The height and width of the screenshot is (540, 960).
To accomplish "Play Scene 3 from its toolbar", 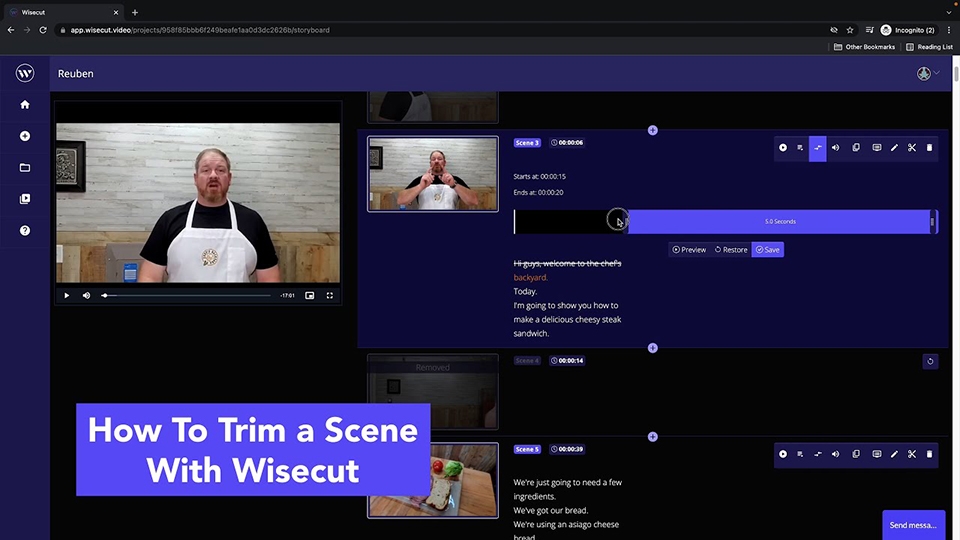I will pyautogui.click(x=783, y=148).
